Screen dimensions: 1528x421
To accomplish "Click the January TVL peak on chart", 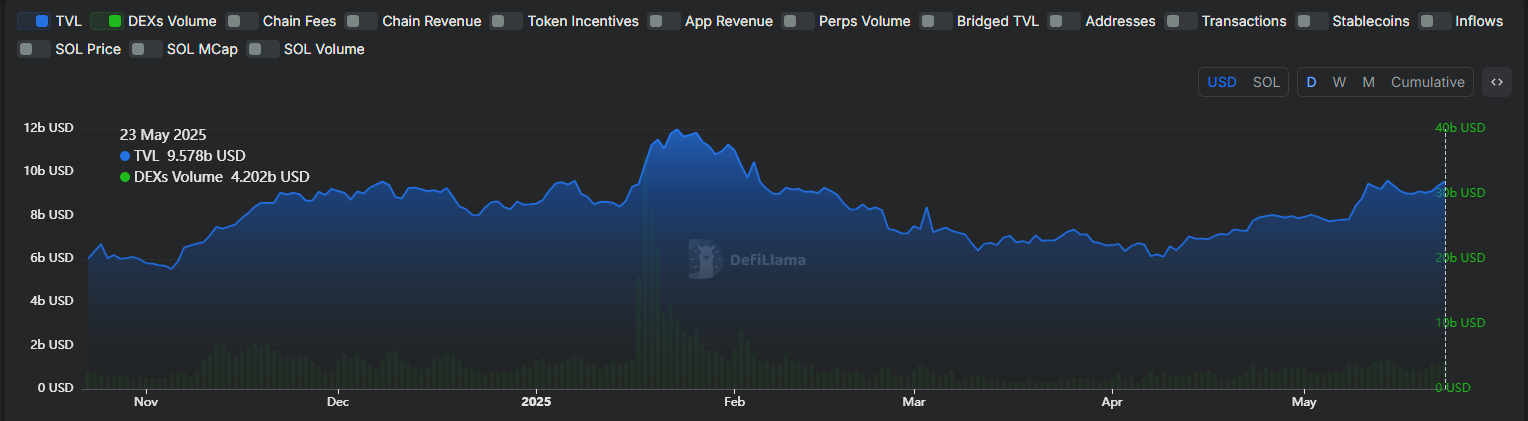I will [x=678, y=130].
